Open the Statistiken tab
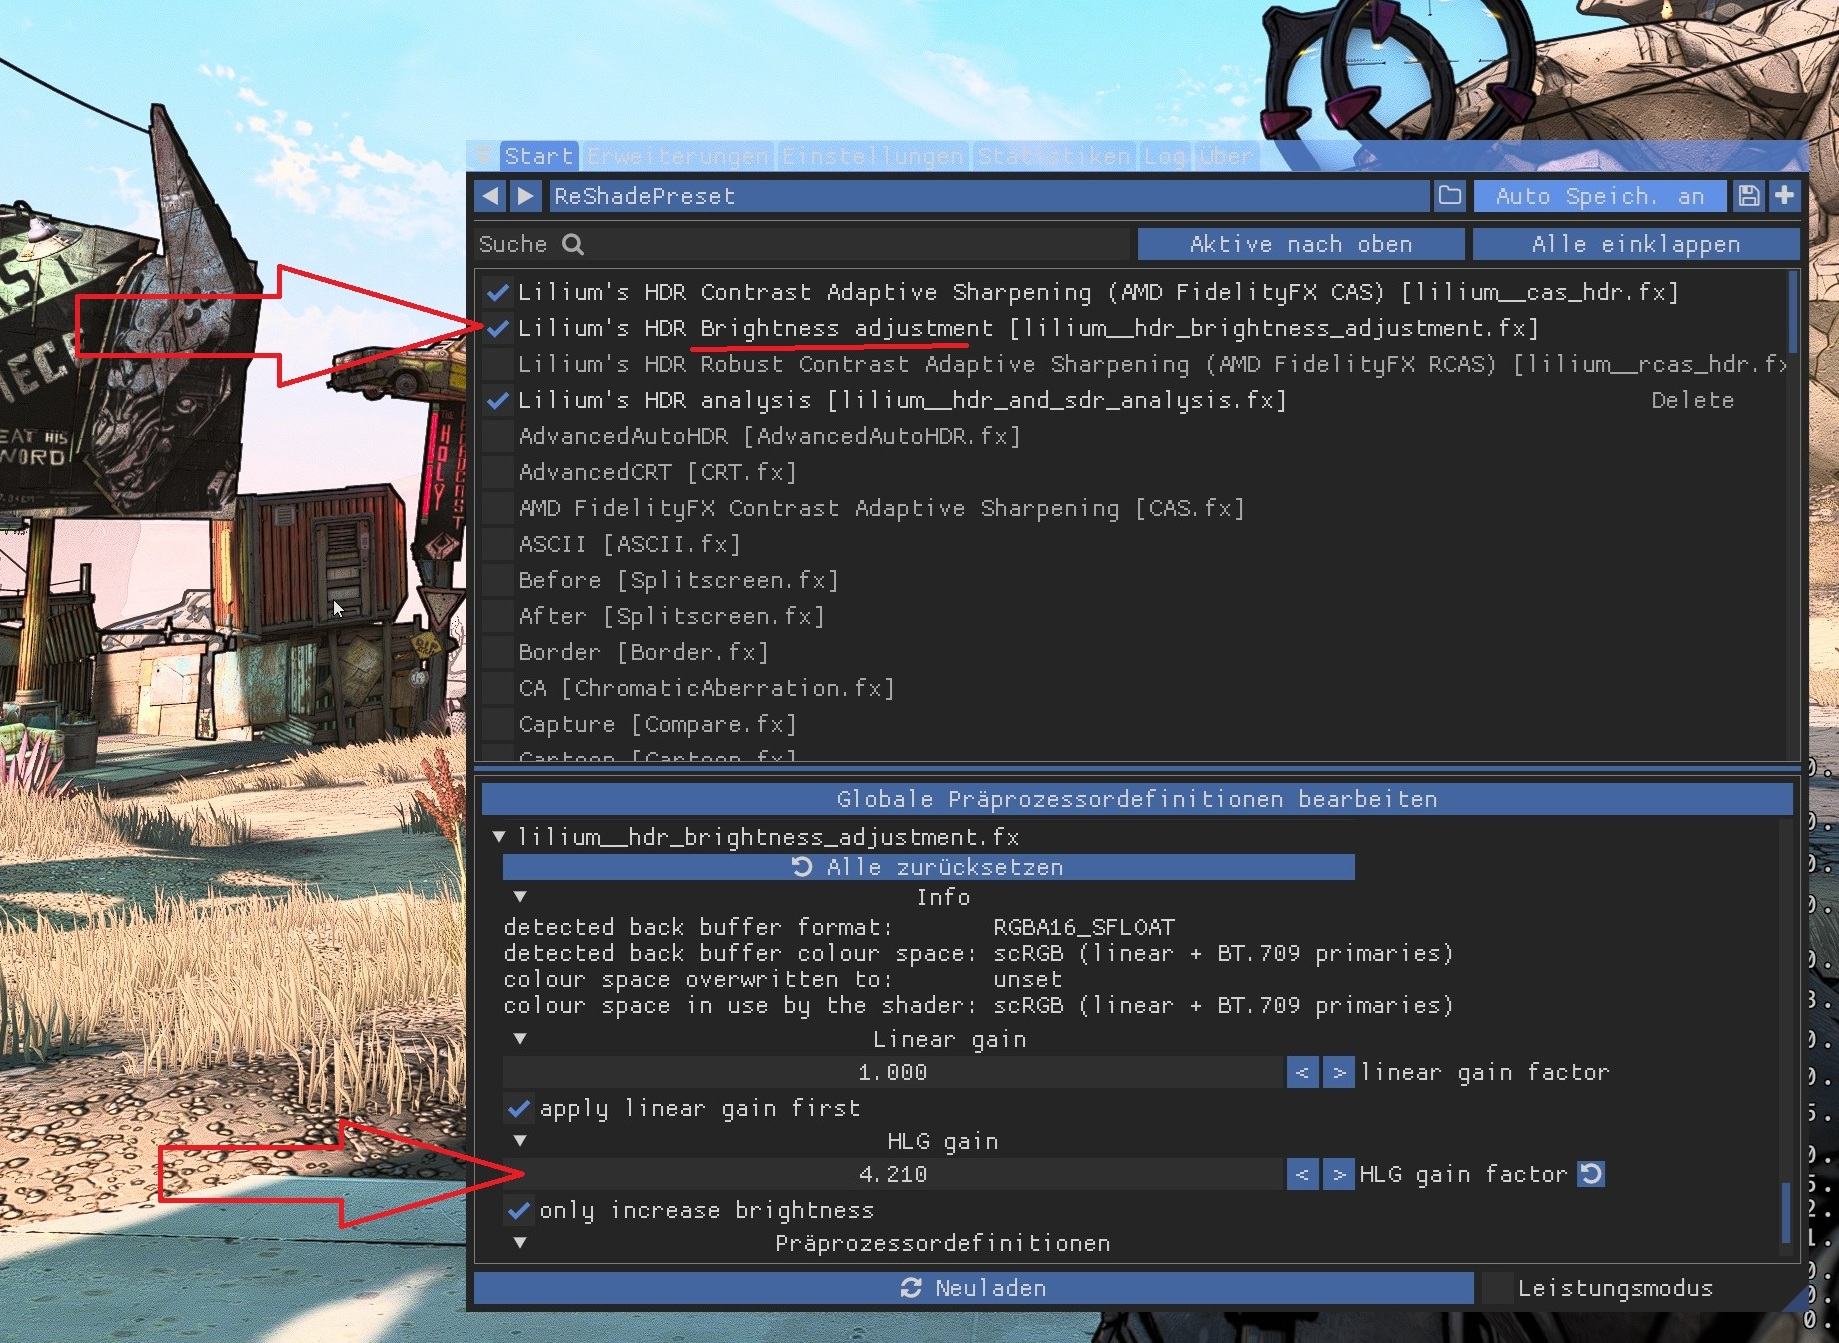Viewport: 1839px width, 1343px height. pyautogui.click(x=1054, y=156)
